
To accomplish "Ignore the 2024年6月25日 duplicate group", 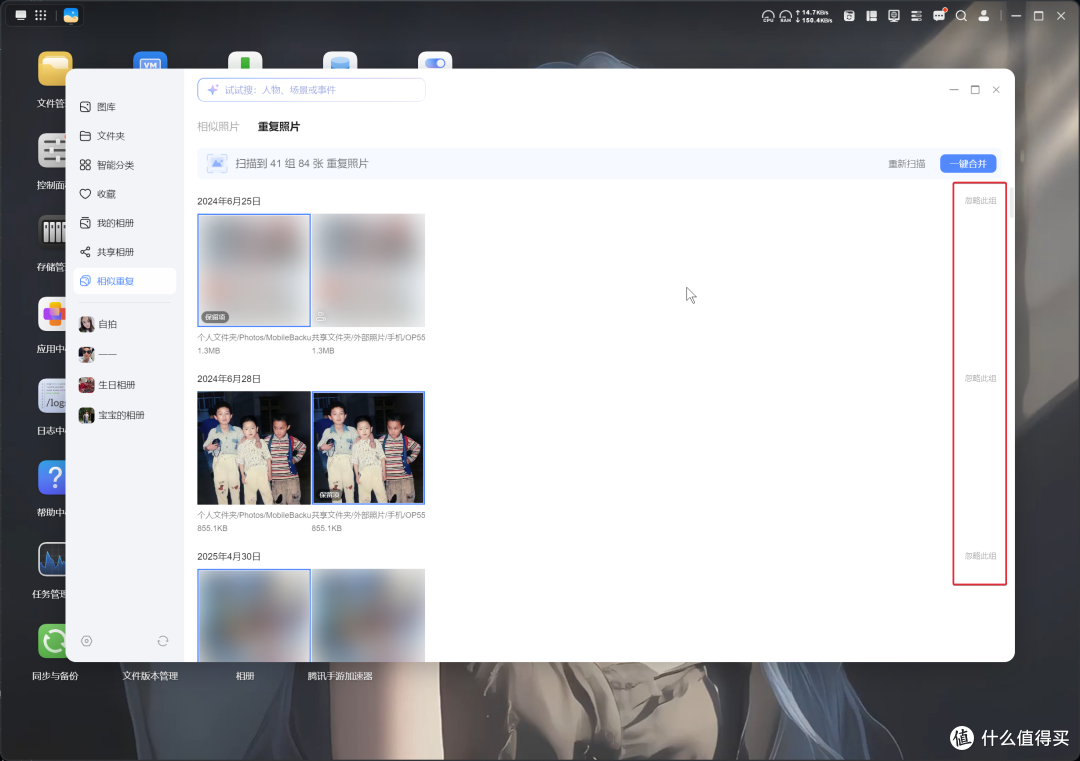I will tap(980, 200).
